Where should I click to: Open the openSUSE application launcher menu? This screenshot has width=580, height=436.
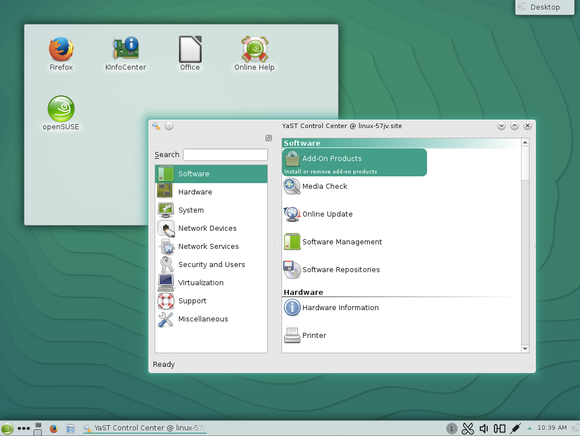(x=7, y=428)
